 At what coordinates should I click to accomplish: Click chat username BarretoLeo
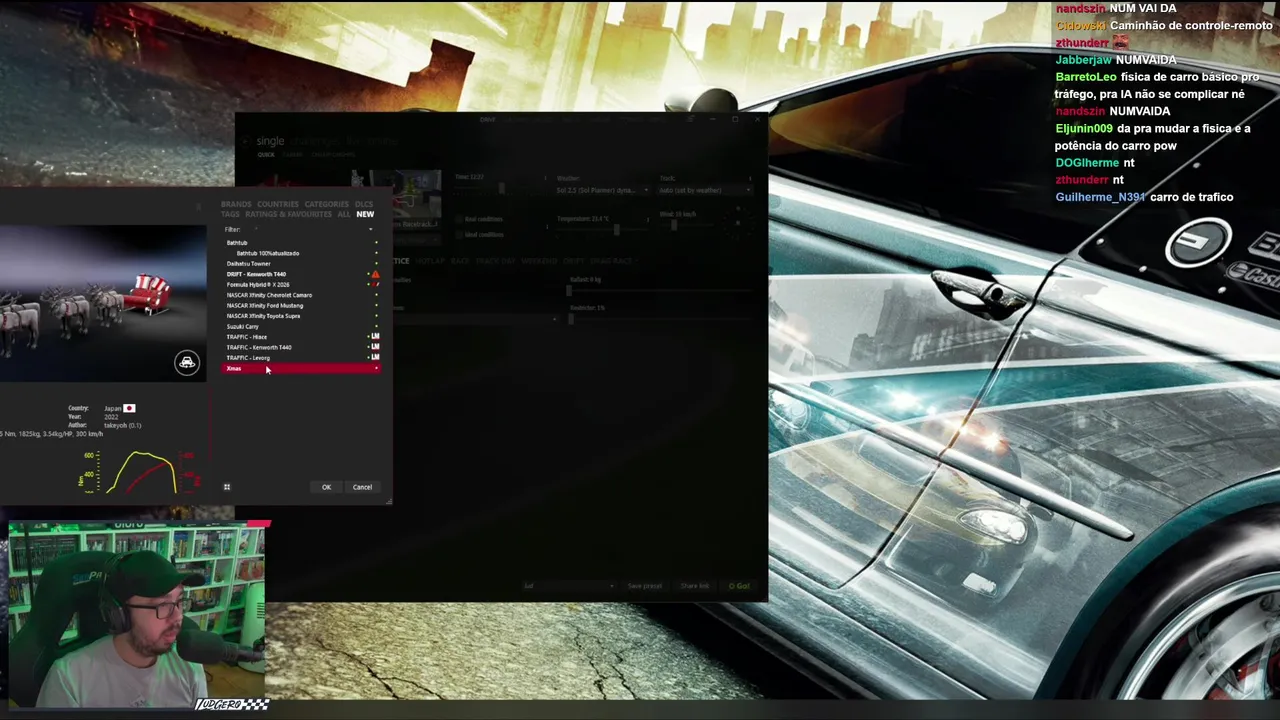click(x=1086, y=77)
